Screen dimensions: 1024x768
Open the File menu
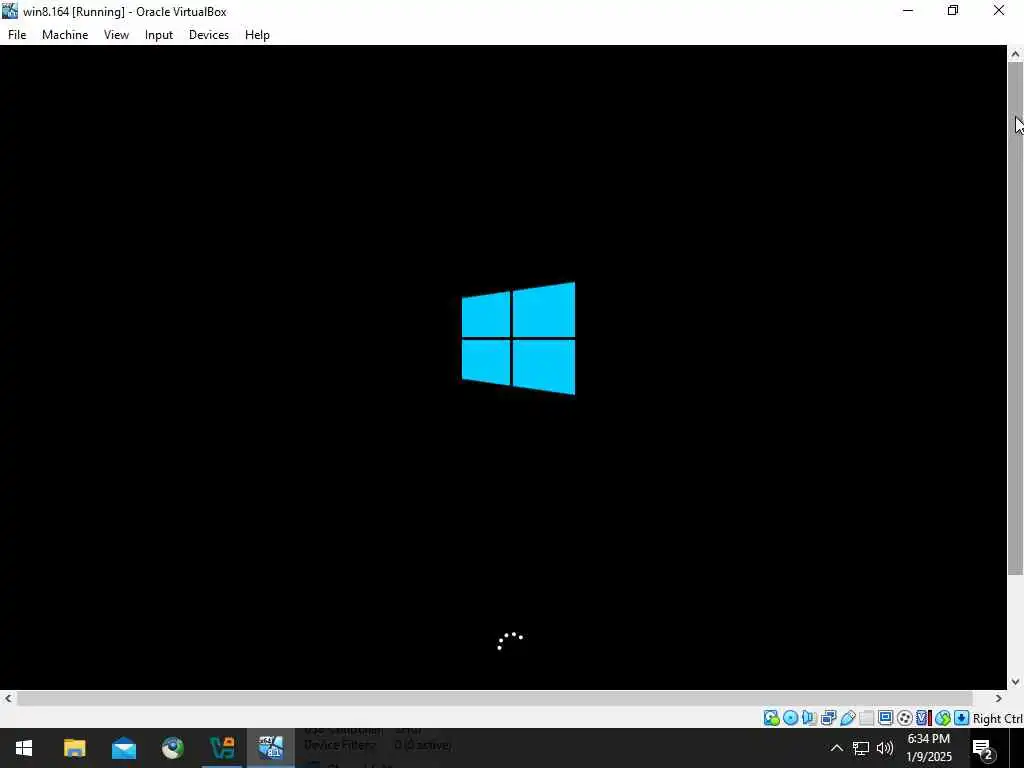pyautogui.click(x=17, y=35)
